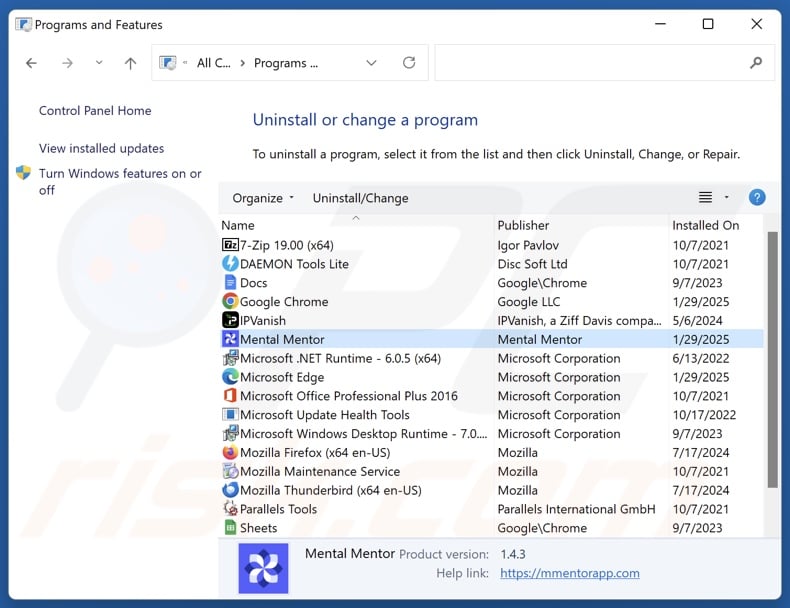Select the Google Chrome row
This screenshot has height=608, width=790.
click(492, 302)
